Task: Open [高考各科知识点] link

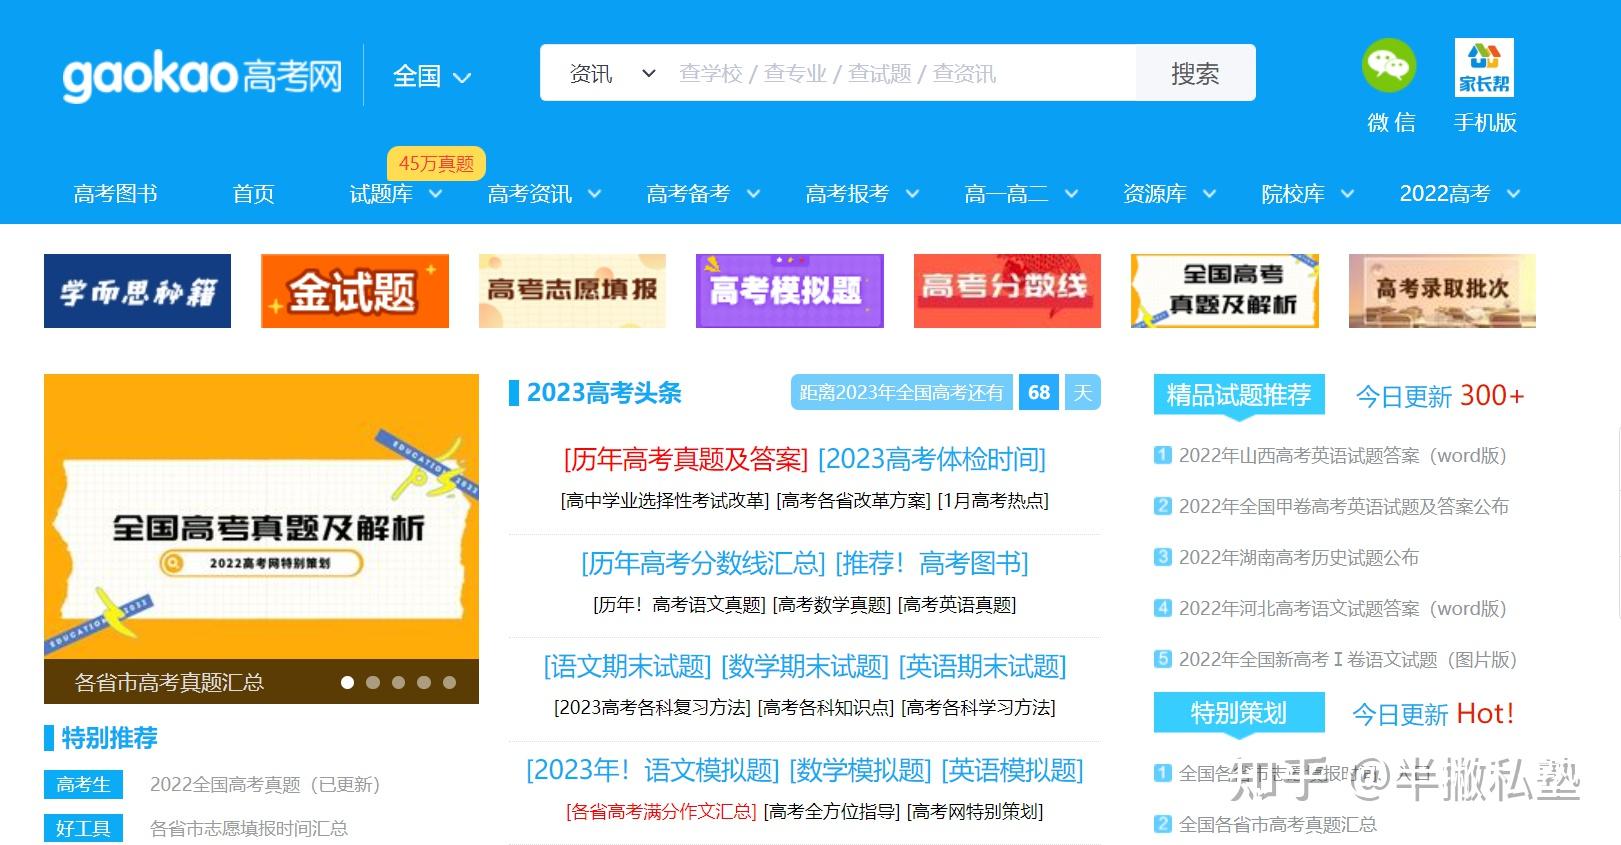Action: coord(826,707)
